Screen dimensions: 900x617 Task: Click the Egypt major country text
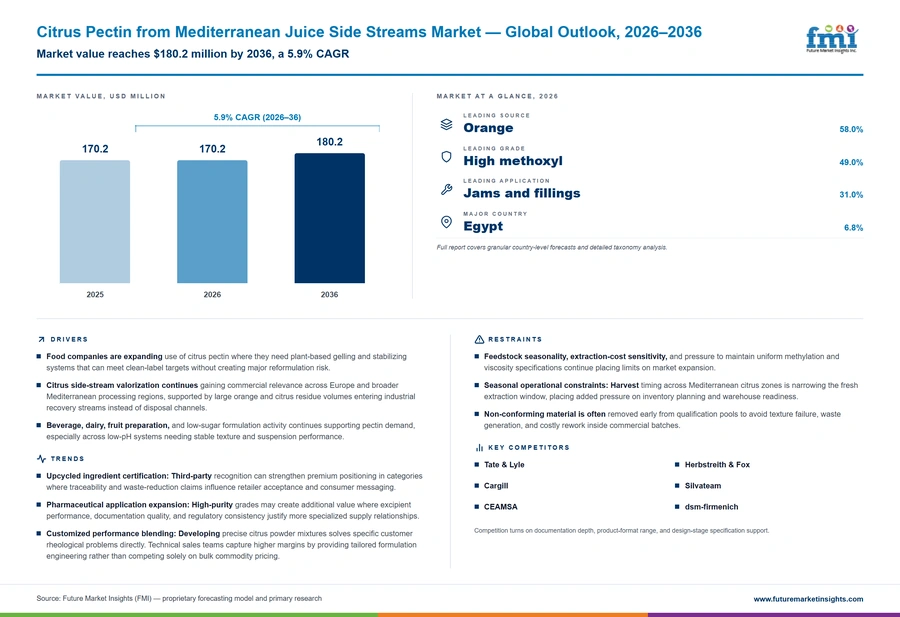pyautogui.click(x=483, y=226)
